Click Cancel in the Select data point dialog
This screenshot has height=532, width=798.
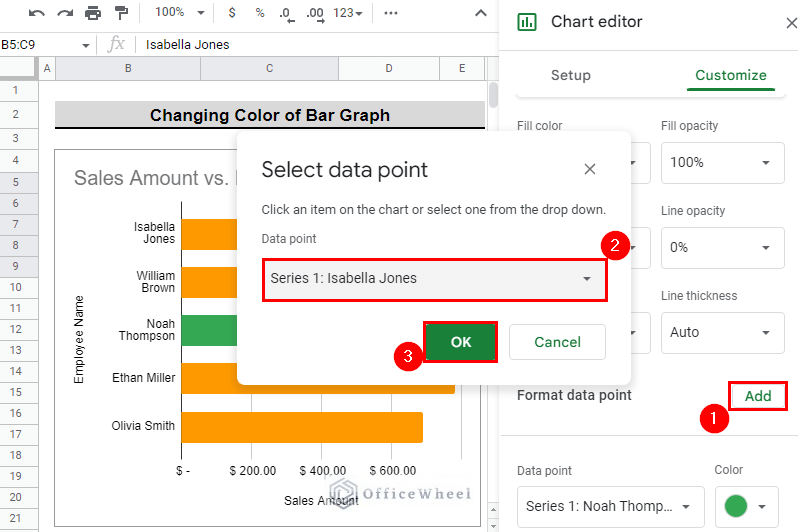[x=557, y=342]
